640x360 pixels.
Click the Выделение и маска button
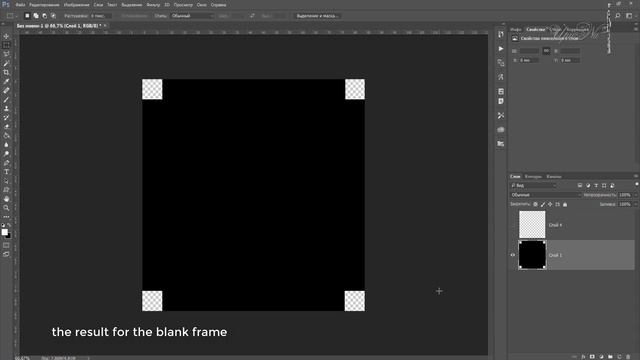(318, 16)
